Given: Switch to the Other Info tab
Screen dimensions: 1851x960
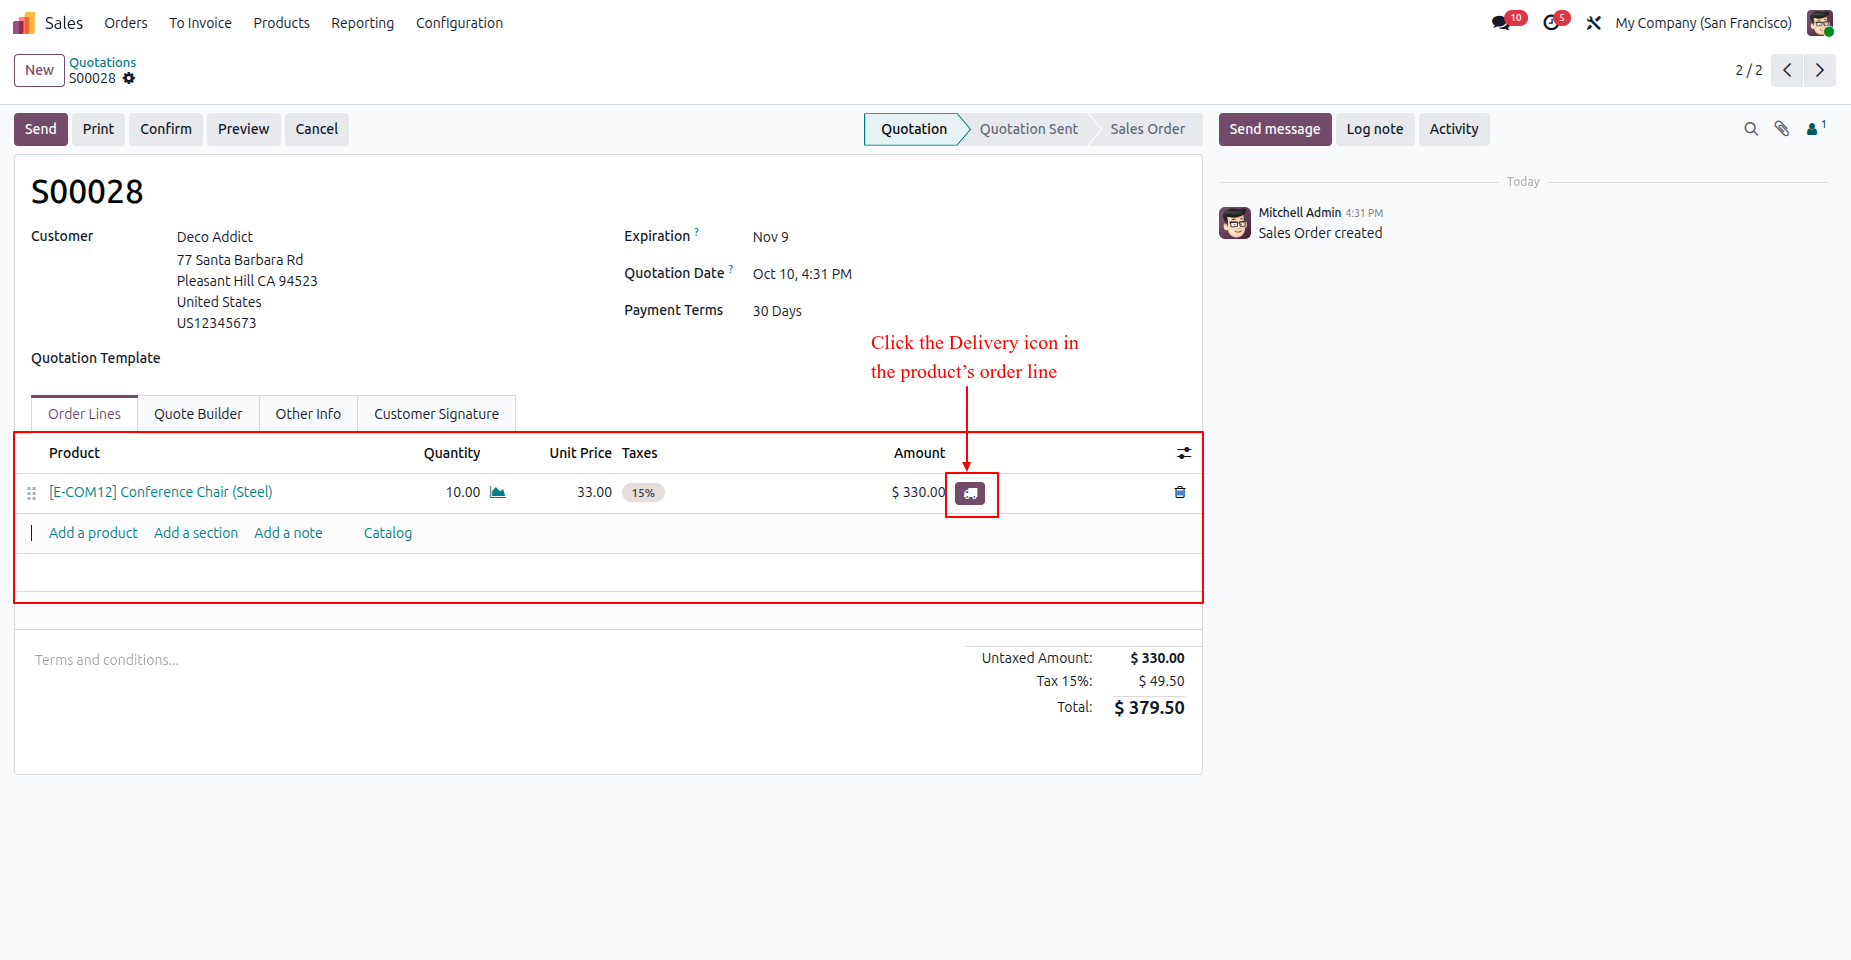Looking at the screenshot, I should coord(308,414).
